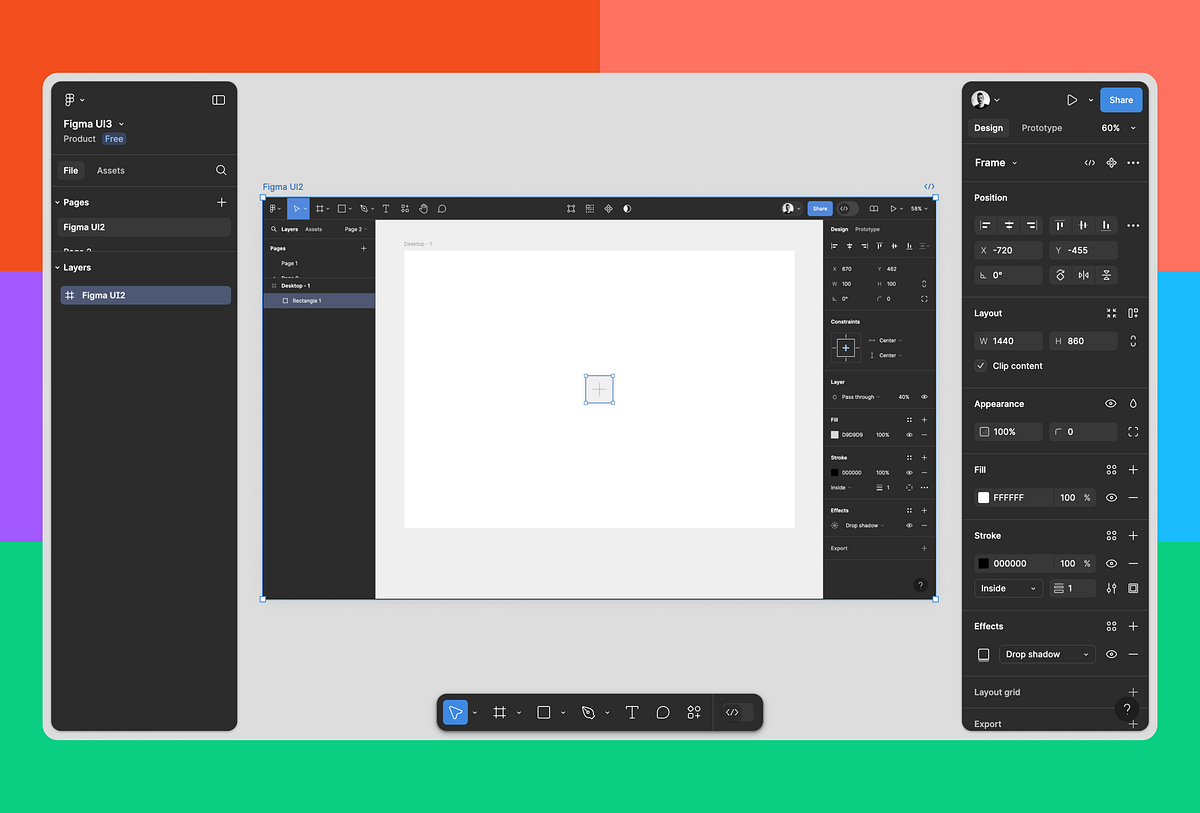Click the align right icon in Position
This screenshot has height=813, width=1200.
1032,225
